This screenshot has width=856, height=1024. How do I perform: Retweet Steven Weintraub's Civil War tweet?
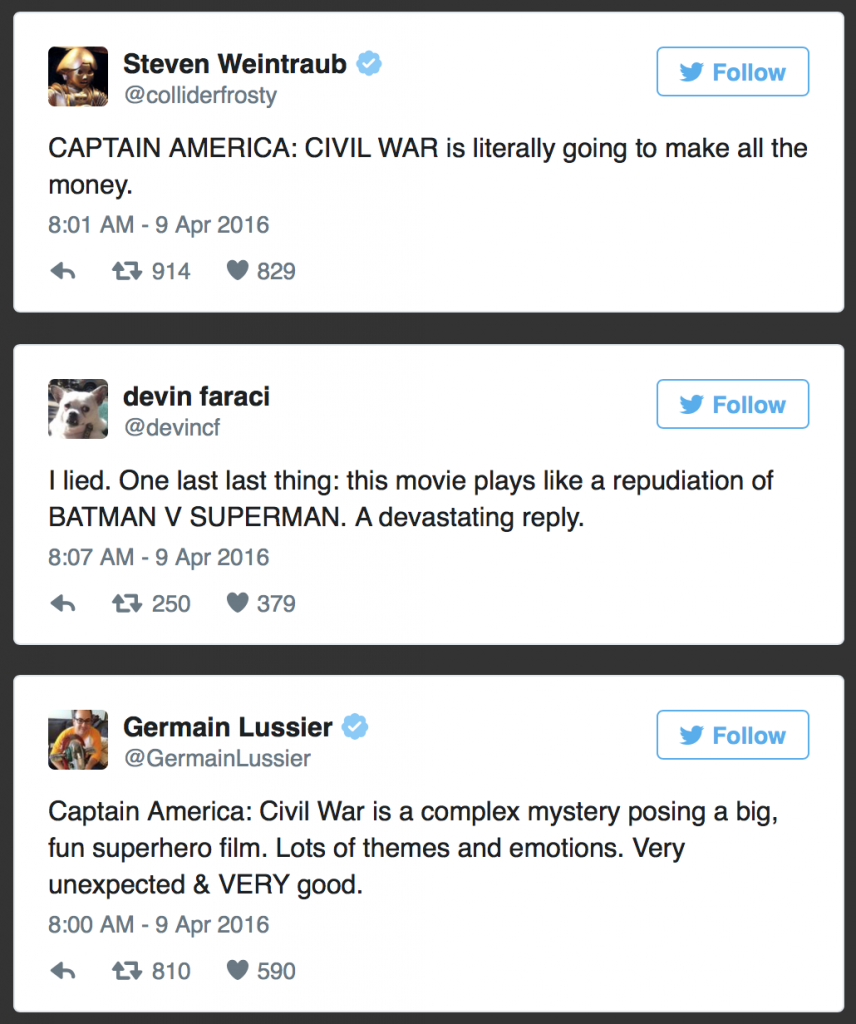tap(127, 270)
